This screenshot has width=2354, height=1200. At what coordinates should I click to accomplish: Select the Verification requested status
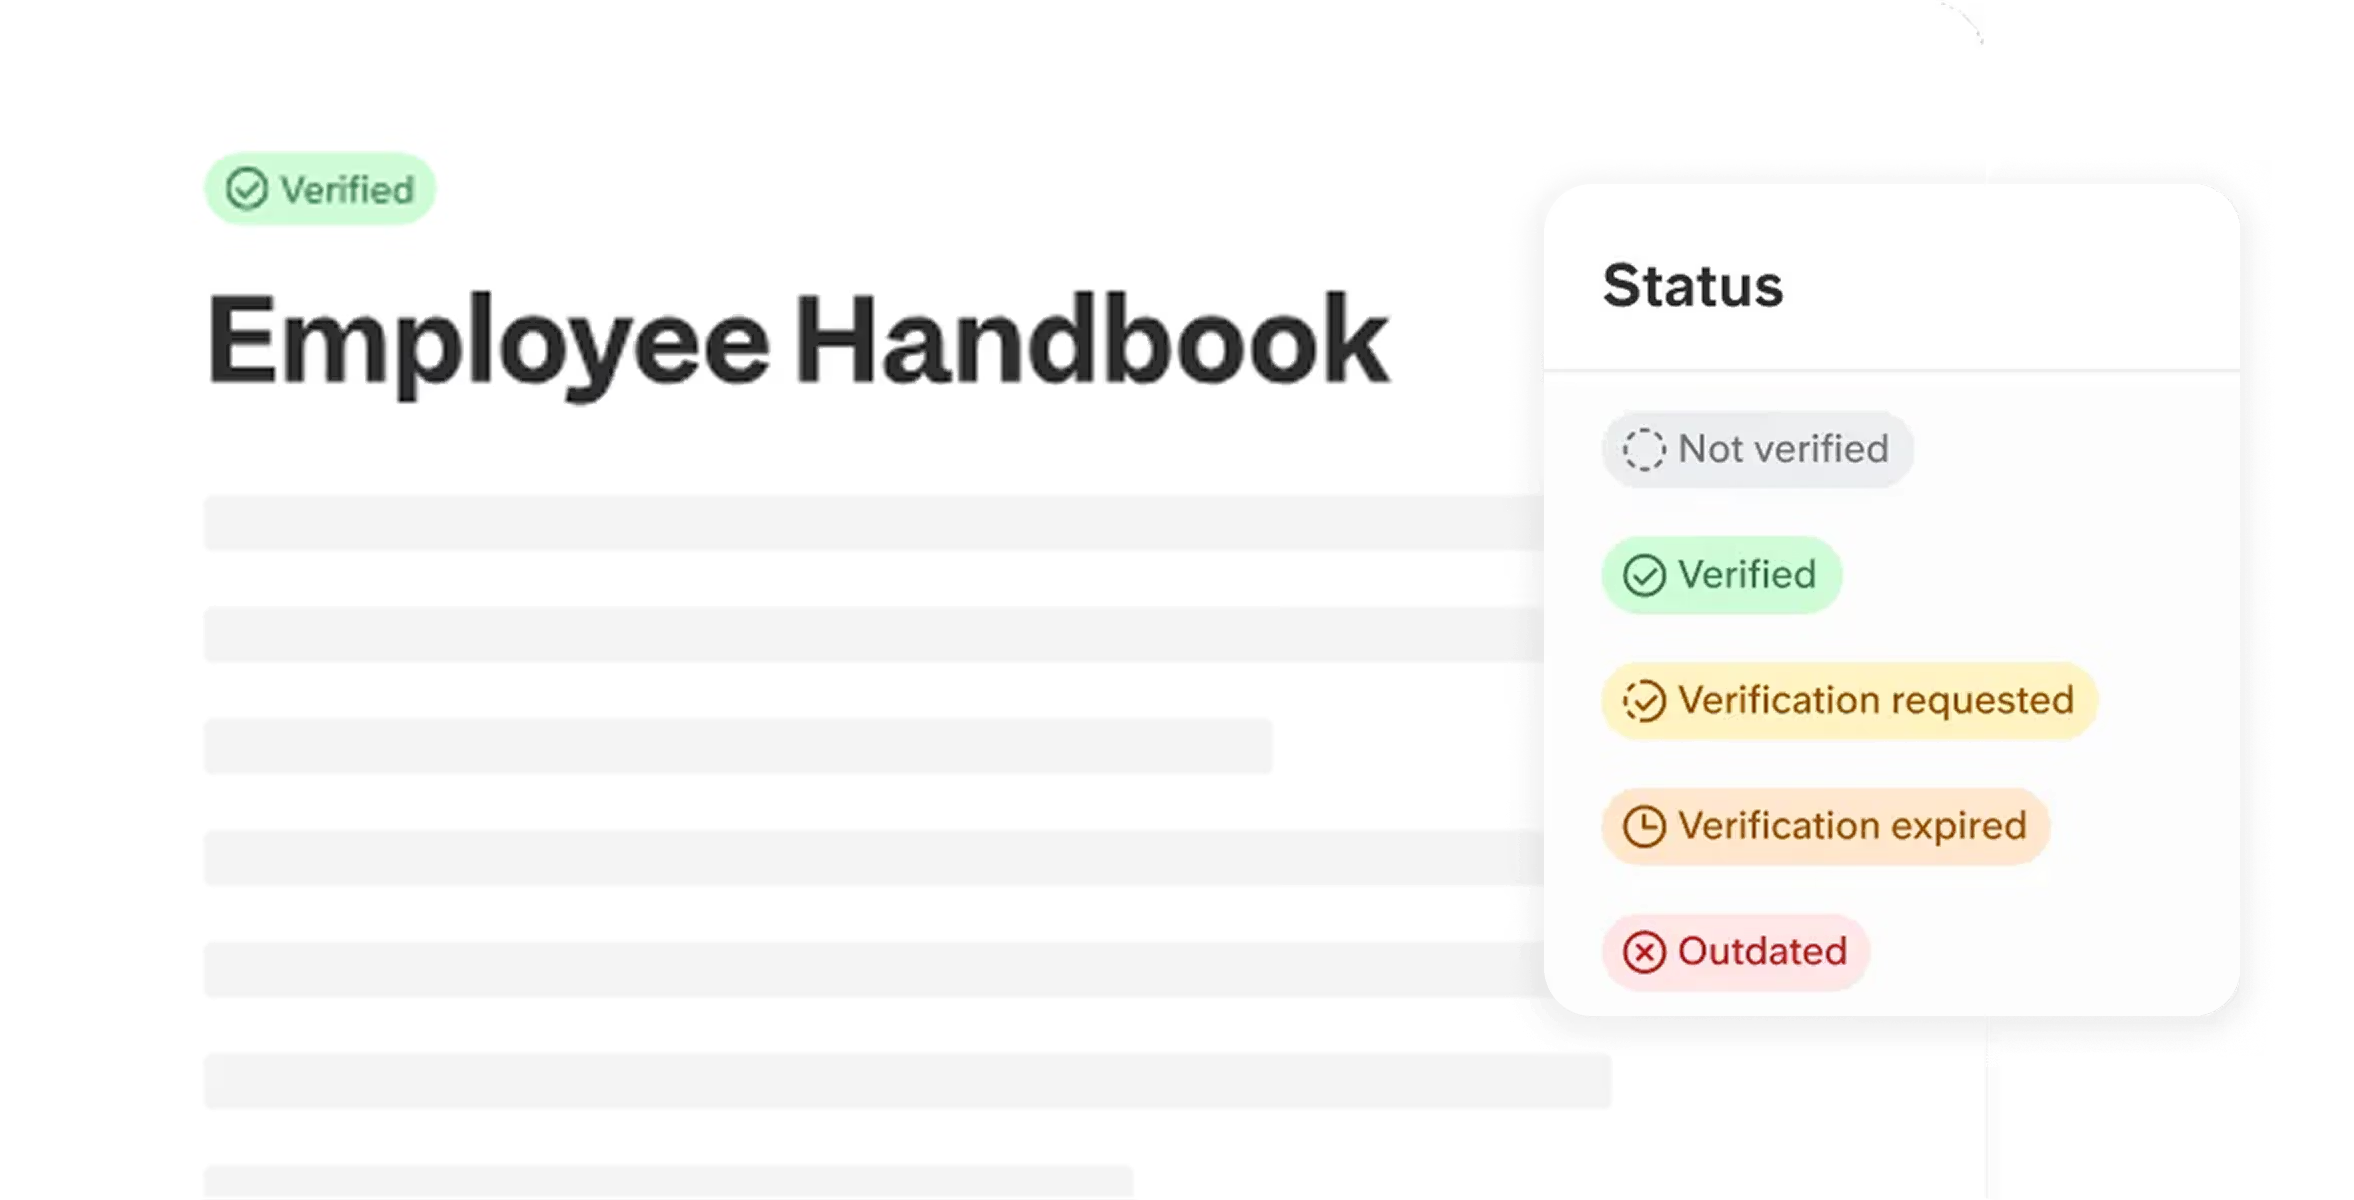click(1848, 700)
